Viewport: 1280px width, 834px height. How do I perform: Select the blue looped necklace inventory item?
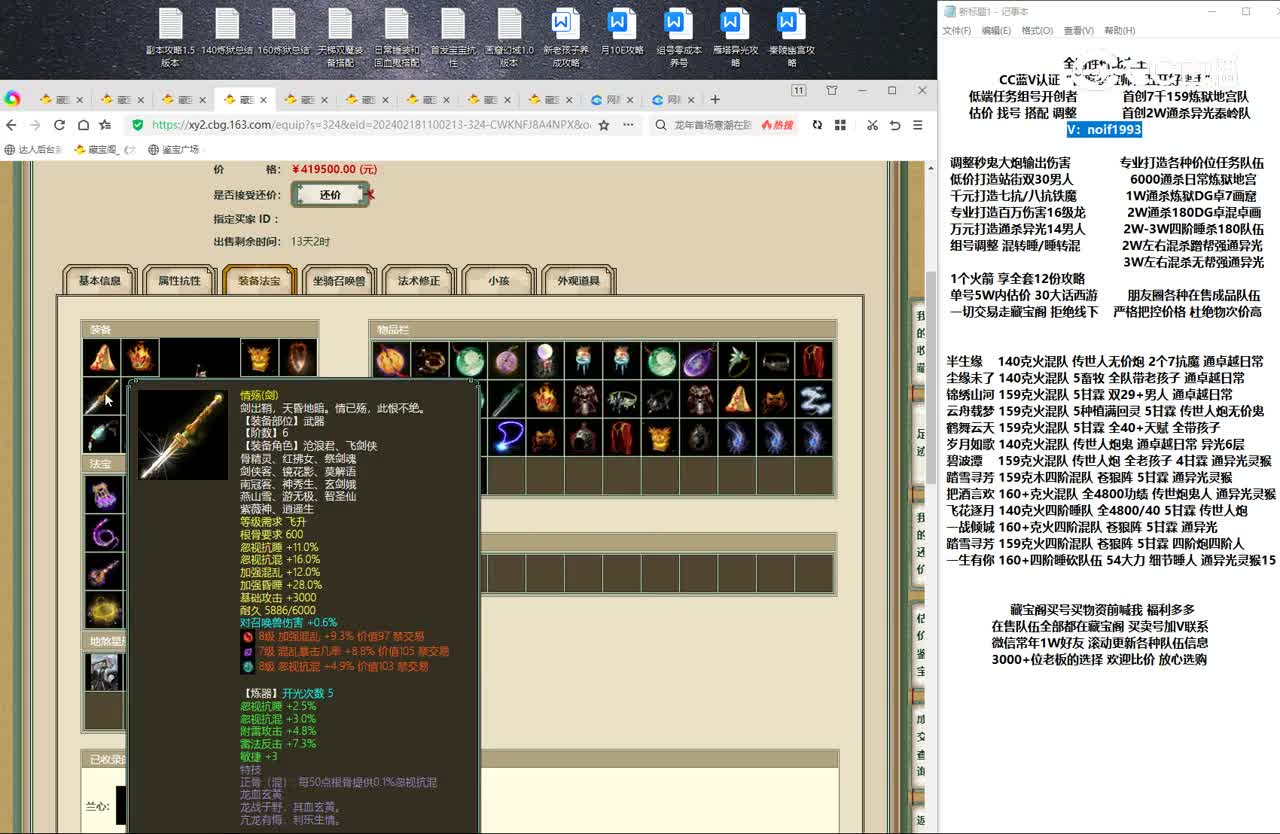tap(507, 437)
